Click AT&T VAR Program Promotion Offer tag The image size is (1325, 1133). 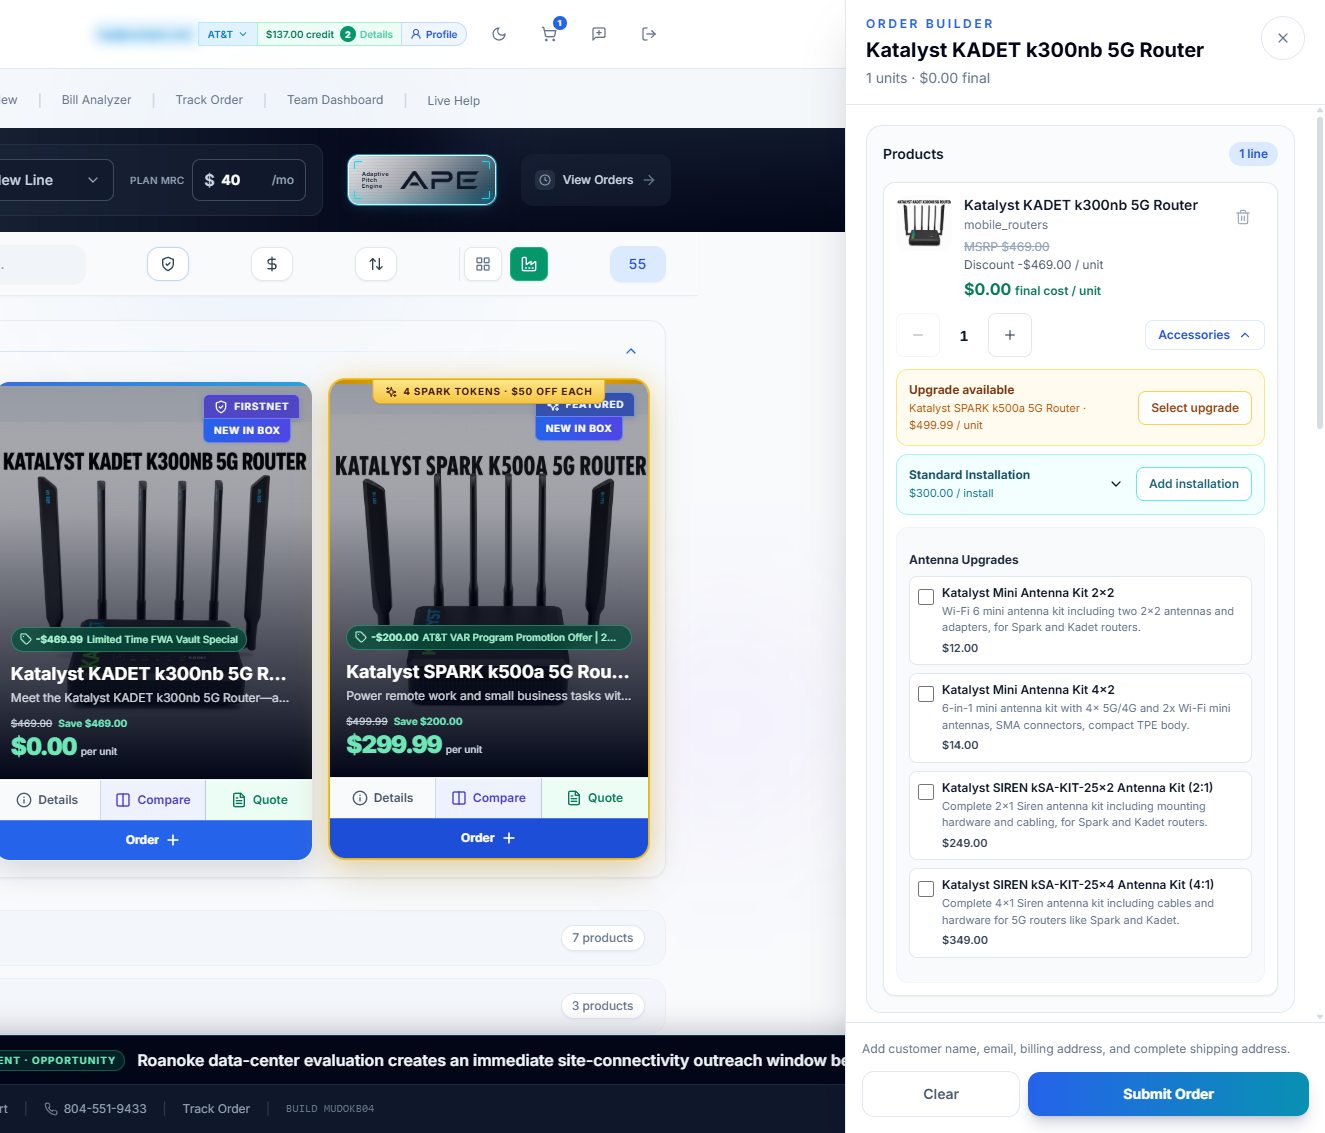coord(488,637)
